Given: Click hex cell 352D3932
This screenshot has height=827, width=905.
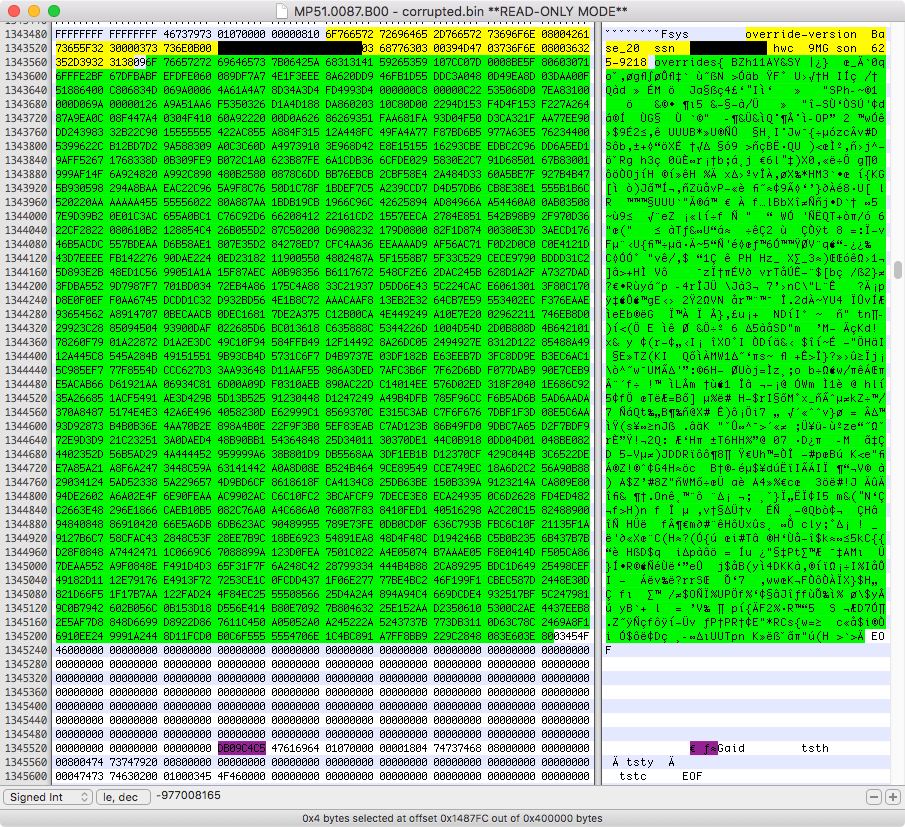Looking at the screenshot, I should coord(79,62).
